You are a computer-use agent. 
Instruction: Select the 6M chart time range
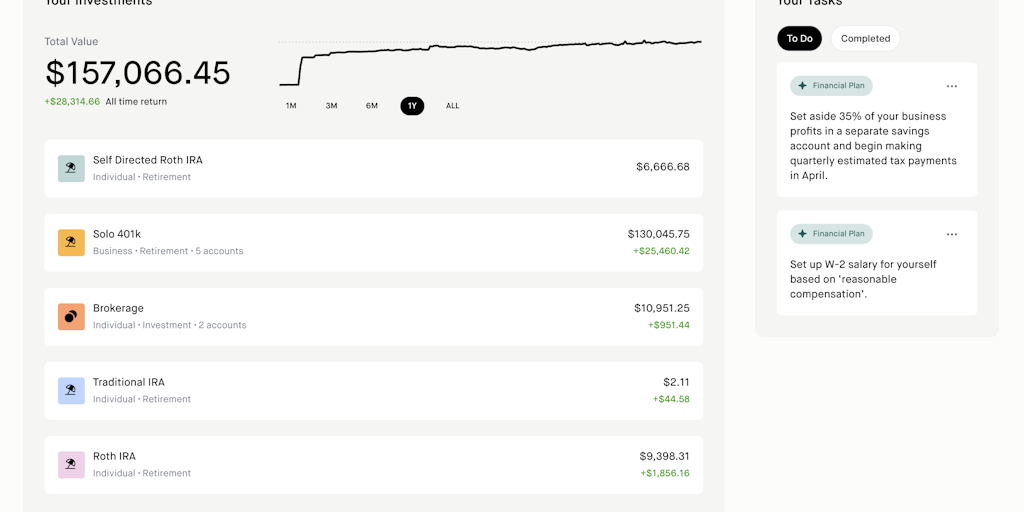pyautogui.click(x=372, y=106)
